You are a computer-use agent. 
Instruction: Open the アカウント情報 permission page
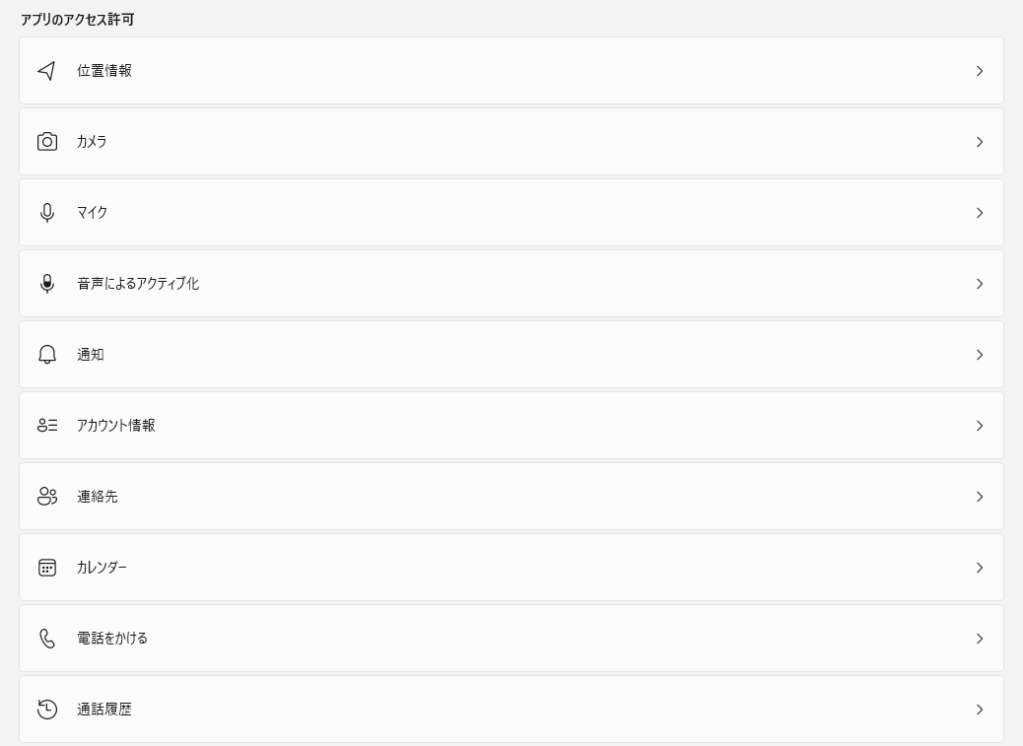click(x=116, y=426)
